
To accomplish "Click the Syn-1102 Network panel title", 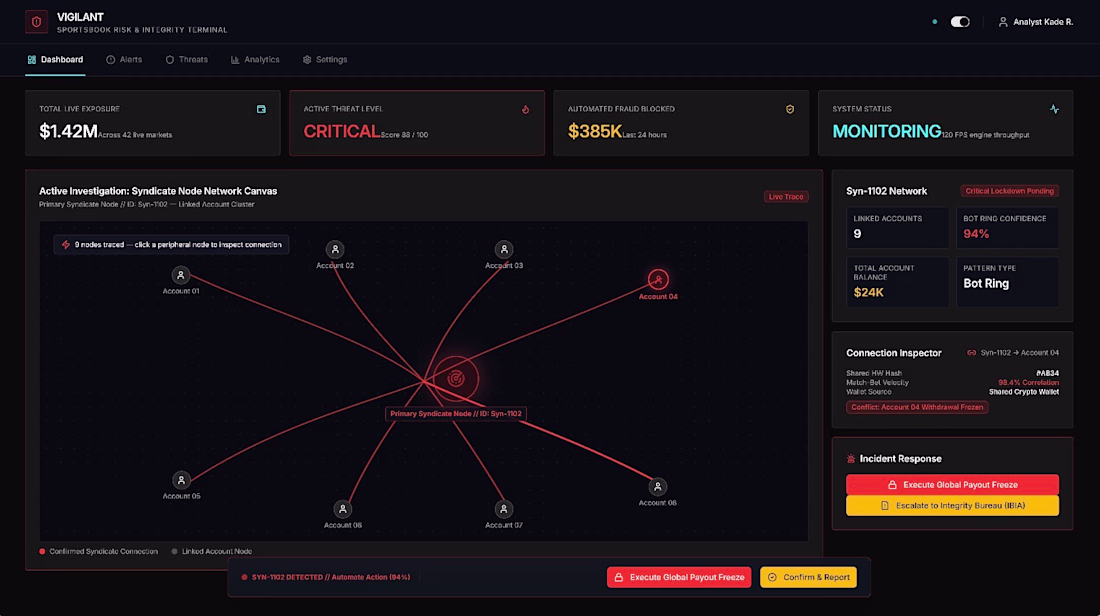I will click(887, 191).
